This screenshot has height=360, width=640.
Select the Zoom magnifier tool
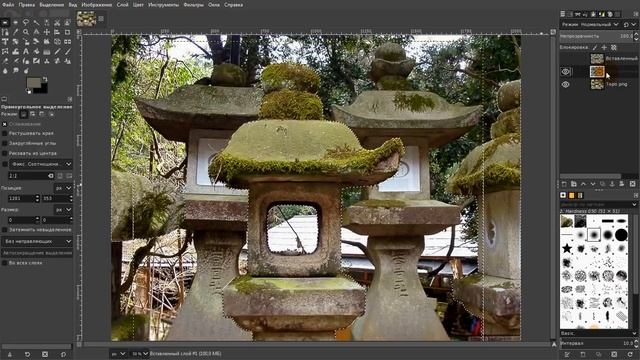pyautogui.click(x=26, y=32)
